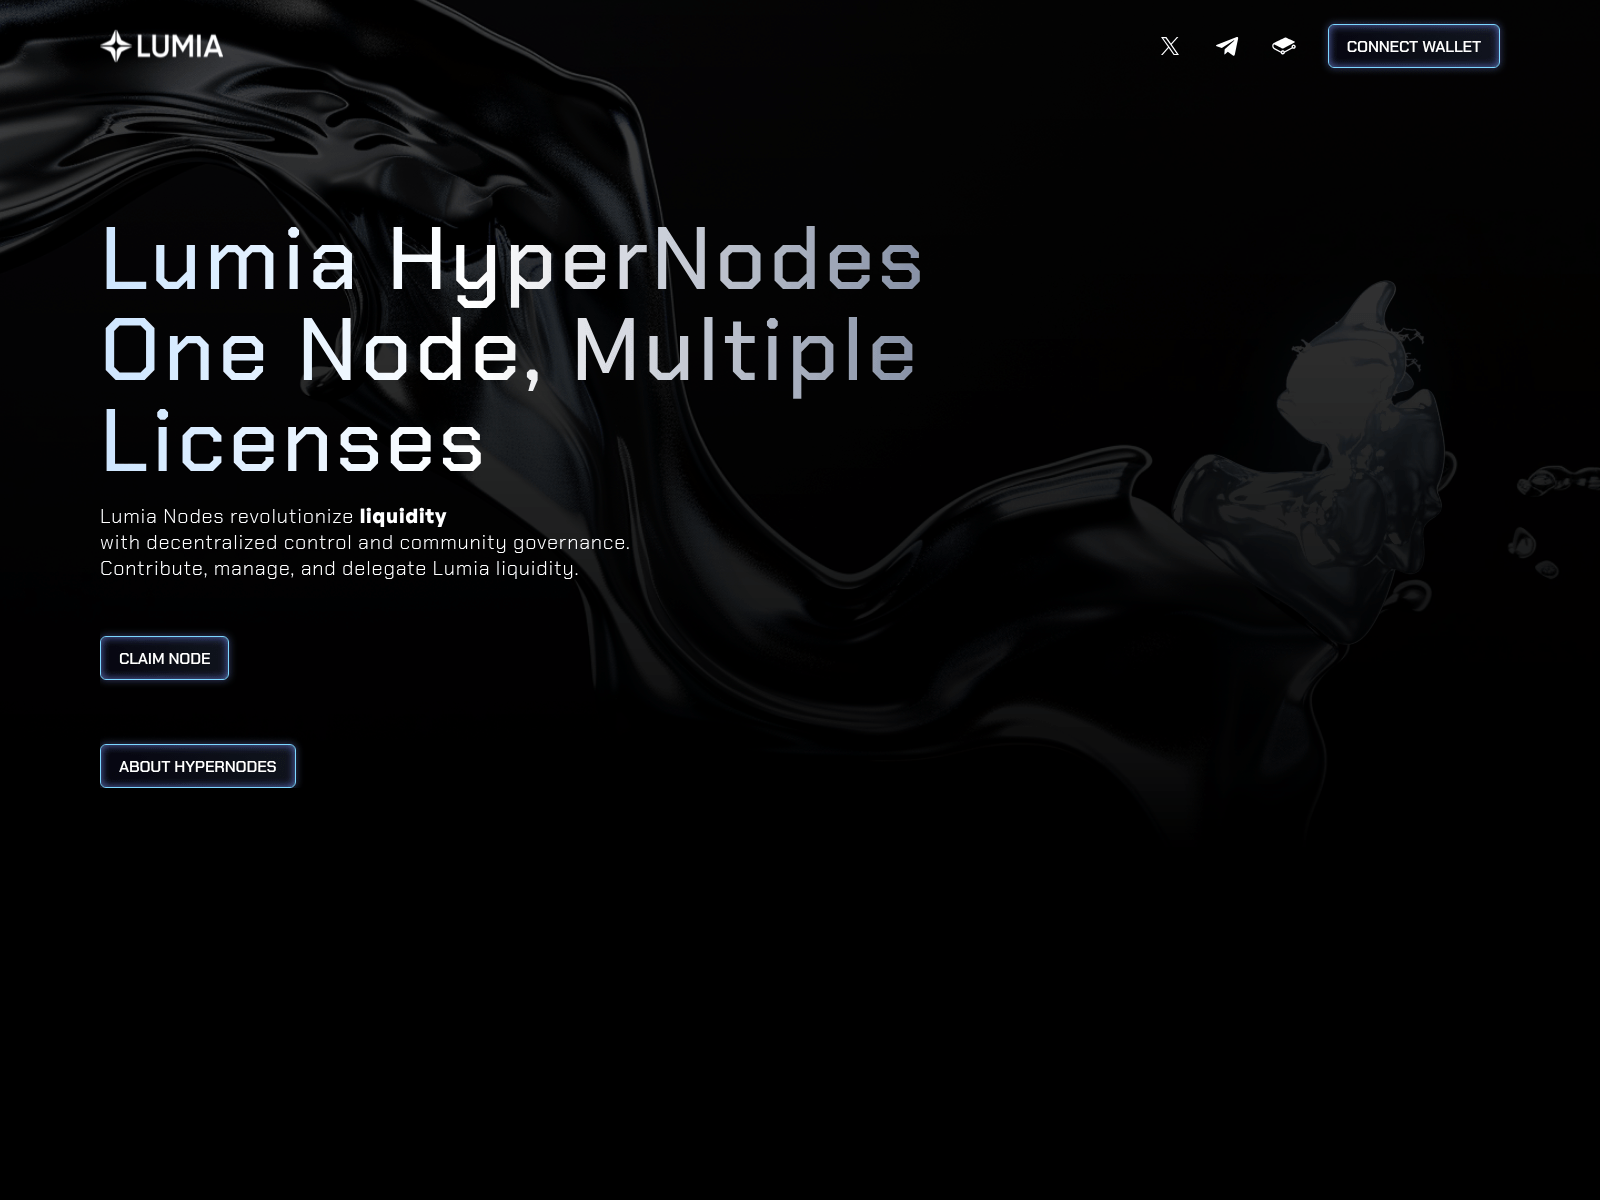Image resolution: width=1600 pixels, height=1200 pixels.
Task: Open the X (Twitter) social link
Action: [1169, 46]
